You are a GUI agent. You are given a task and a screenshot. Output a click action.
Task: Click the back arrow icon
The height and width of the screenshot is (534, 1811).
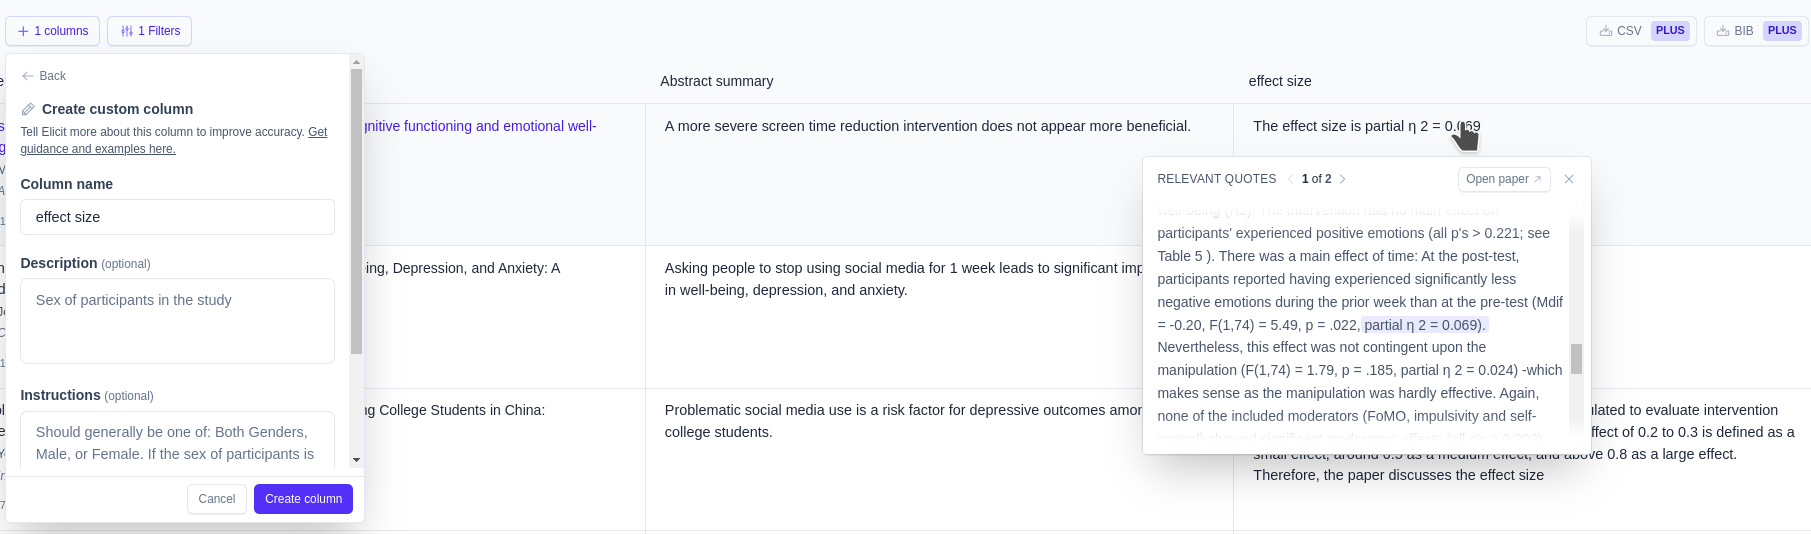point(28,76)
